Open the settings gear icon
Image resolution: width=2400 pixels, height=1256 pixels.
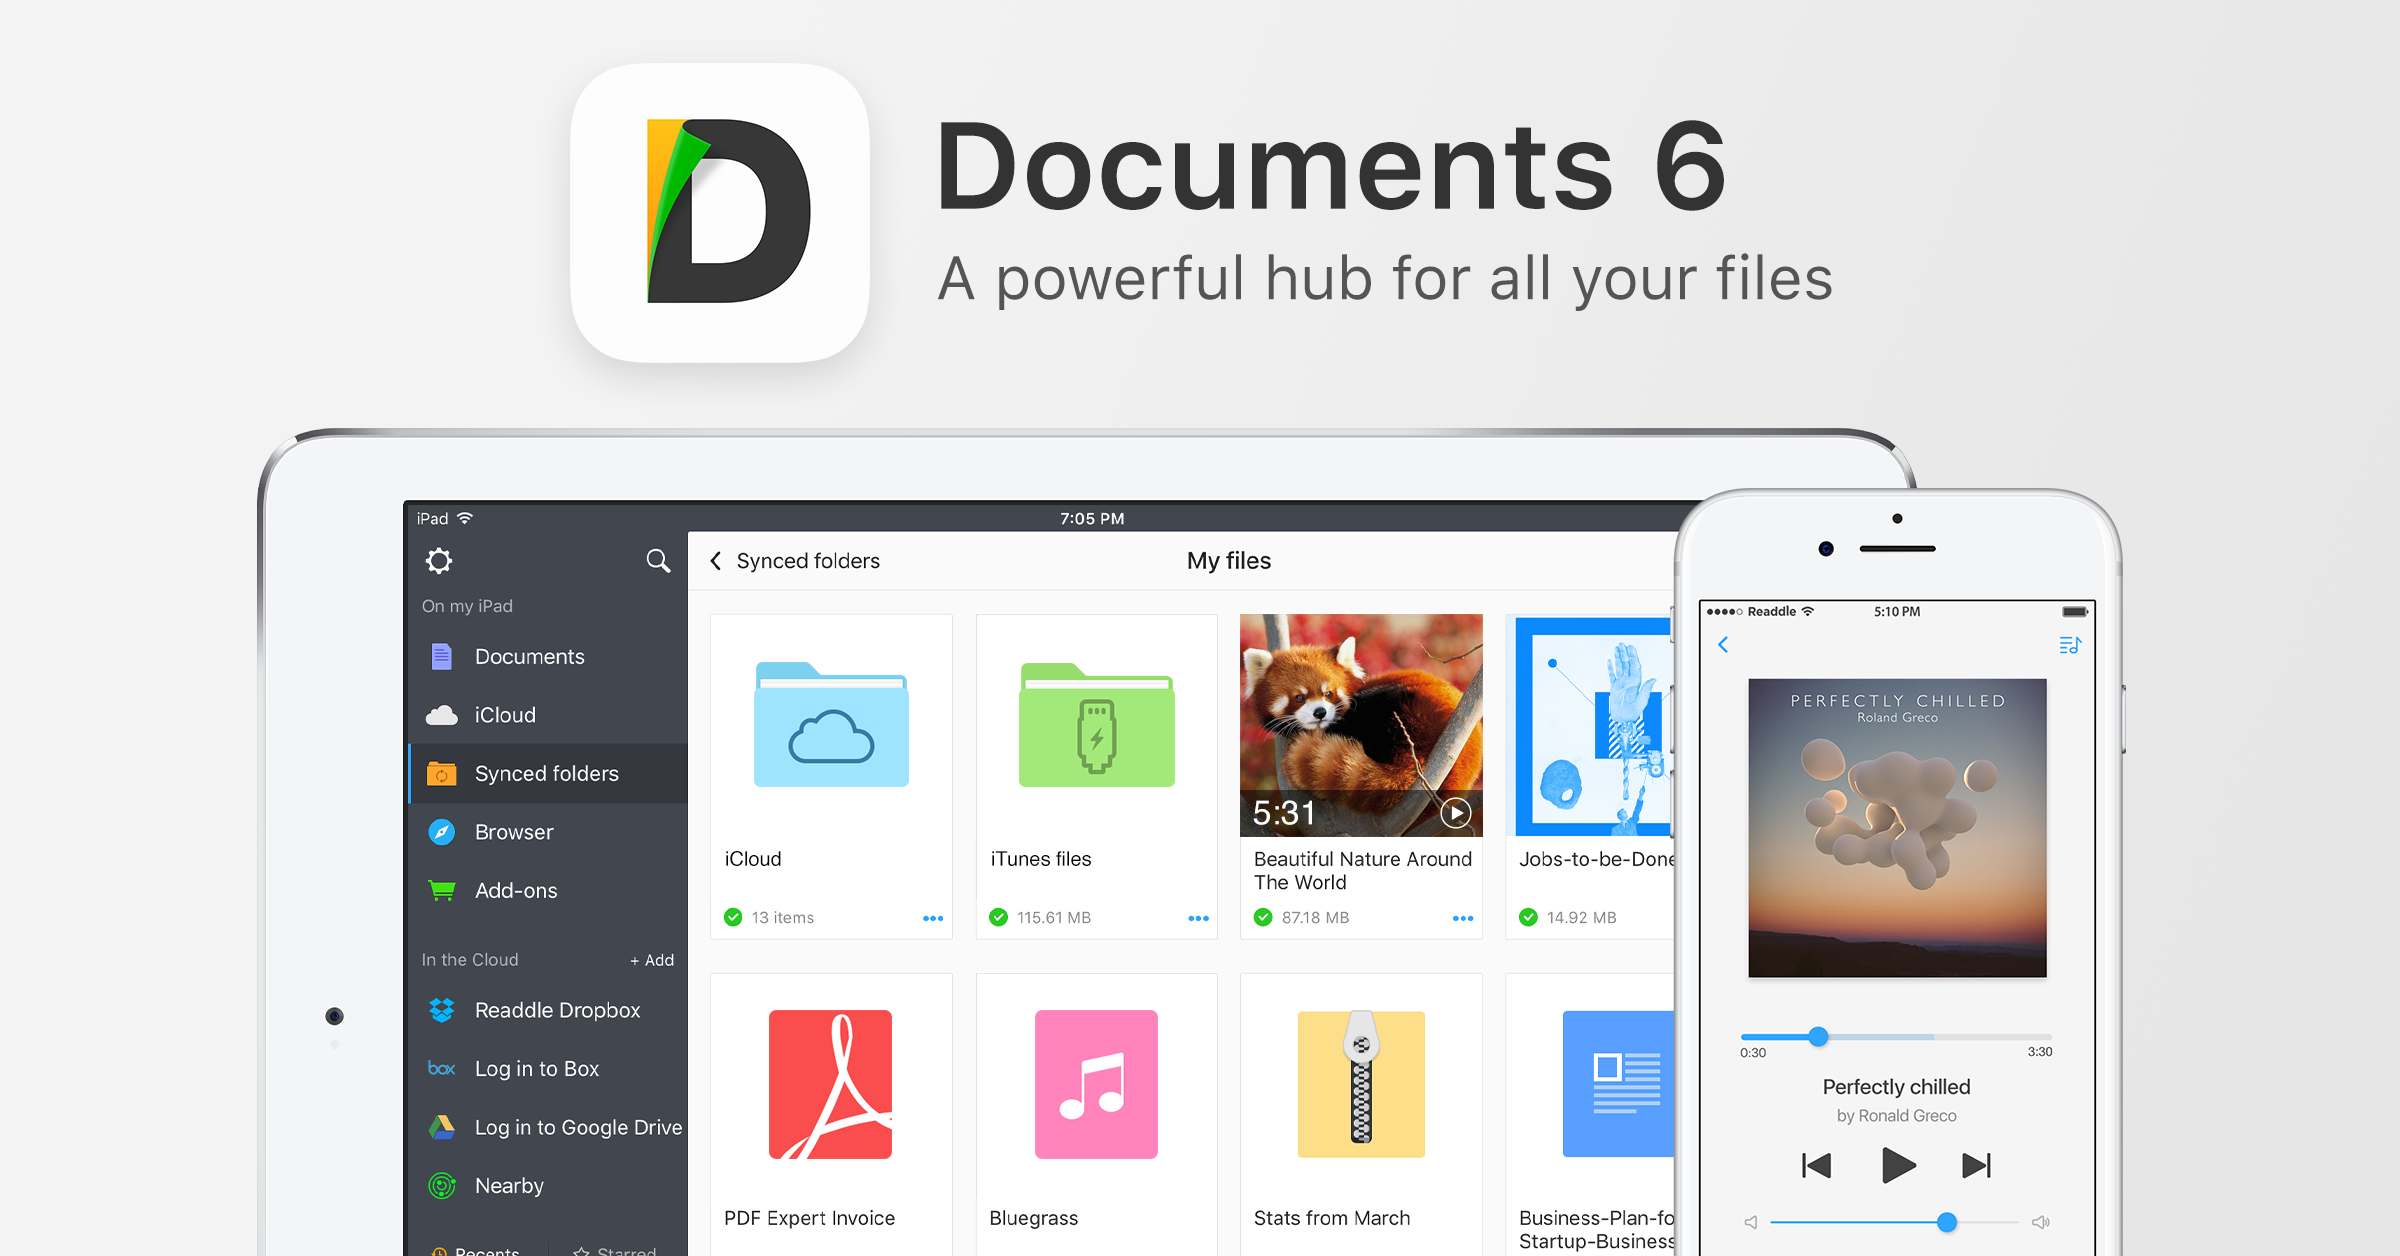(x=439, y=561)
